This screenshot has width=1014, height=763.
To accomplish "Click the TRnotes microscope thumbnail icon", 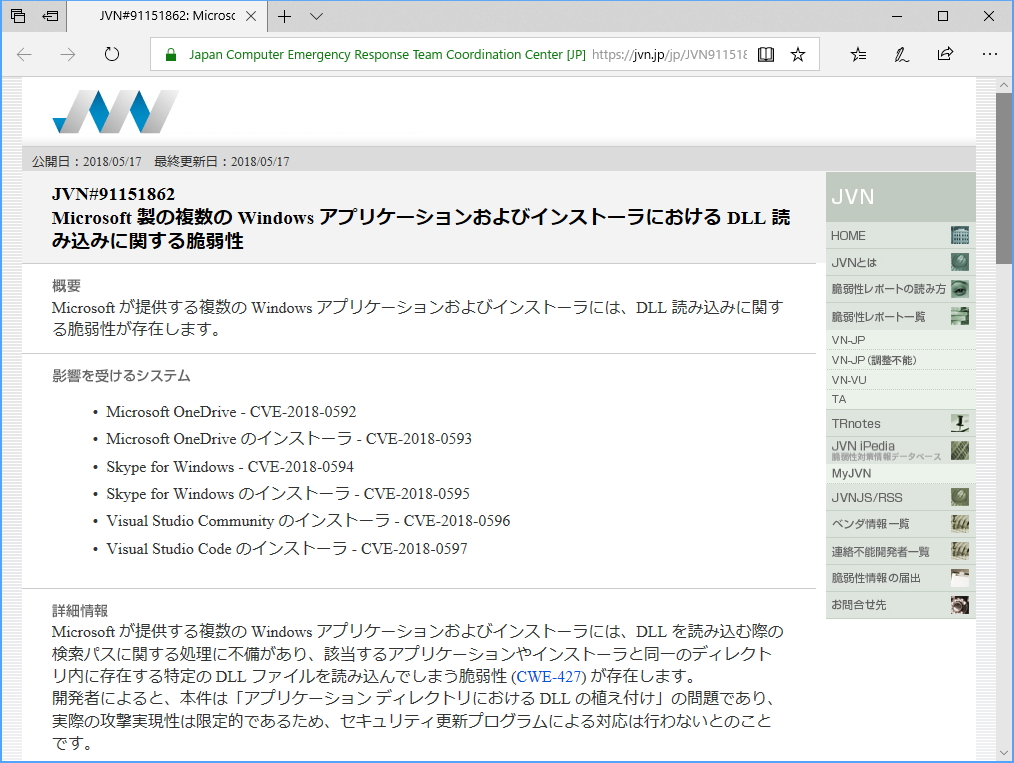I will tap(960, 424).
